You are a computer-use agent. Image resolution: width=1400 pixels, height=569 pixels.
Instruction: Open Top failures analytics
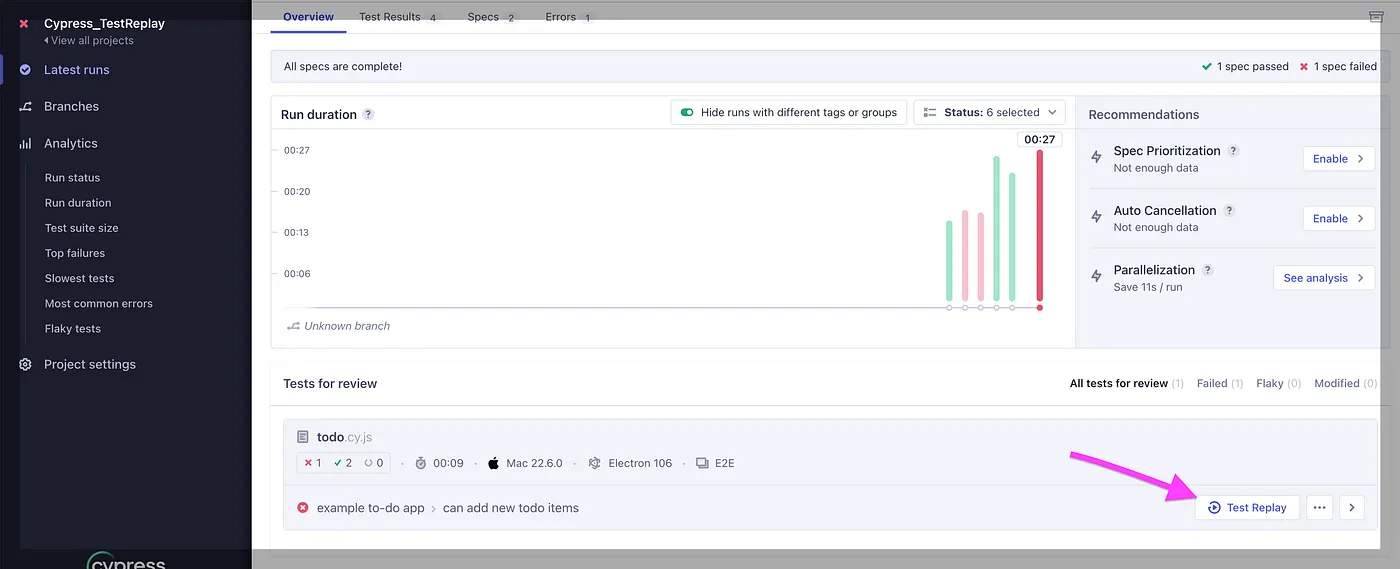click(x=75, y=253)
